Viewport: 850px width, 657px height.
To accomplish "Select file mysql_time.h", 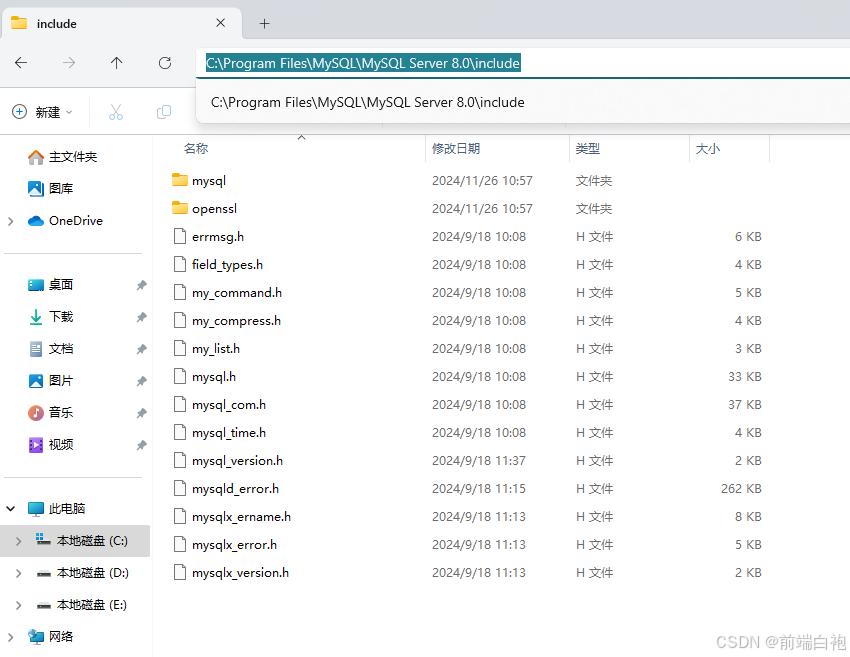I will [220, 433].
